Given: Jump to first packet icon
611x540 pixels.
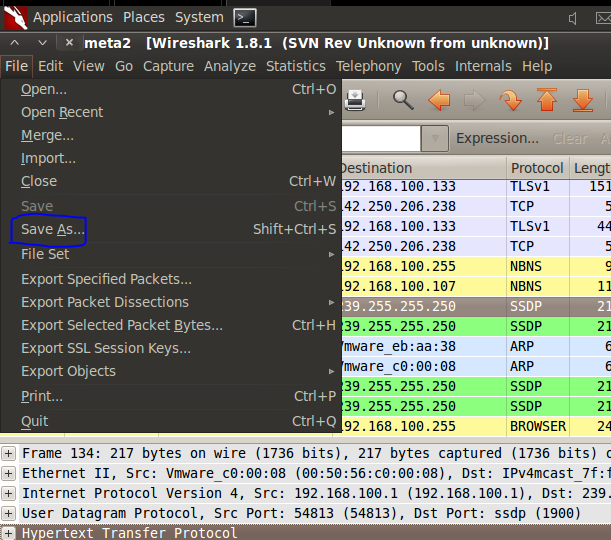Looking at the screenshot, I should (547, 100).
